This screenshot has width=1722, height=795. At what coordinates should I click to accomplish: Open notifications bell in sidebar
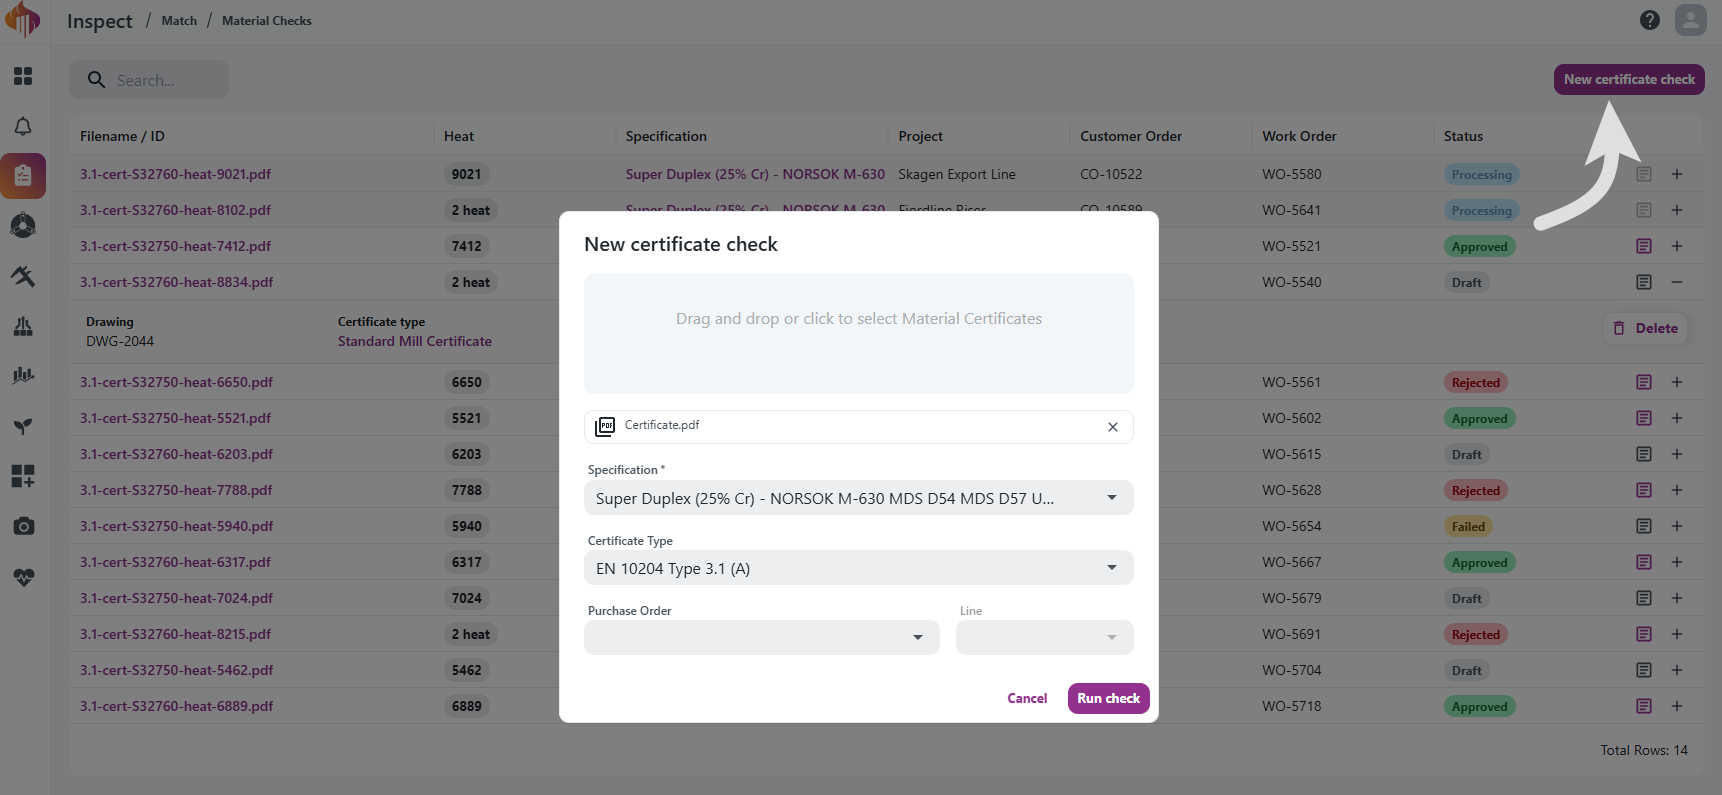point(23,126)
